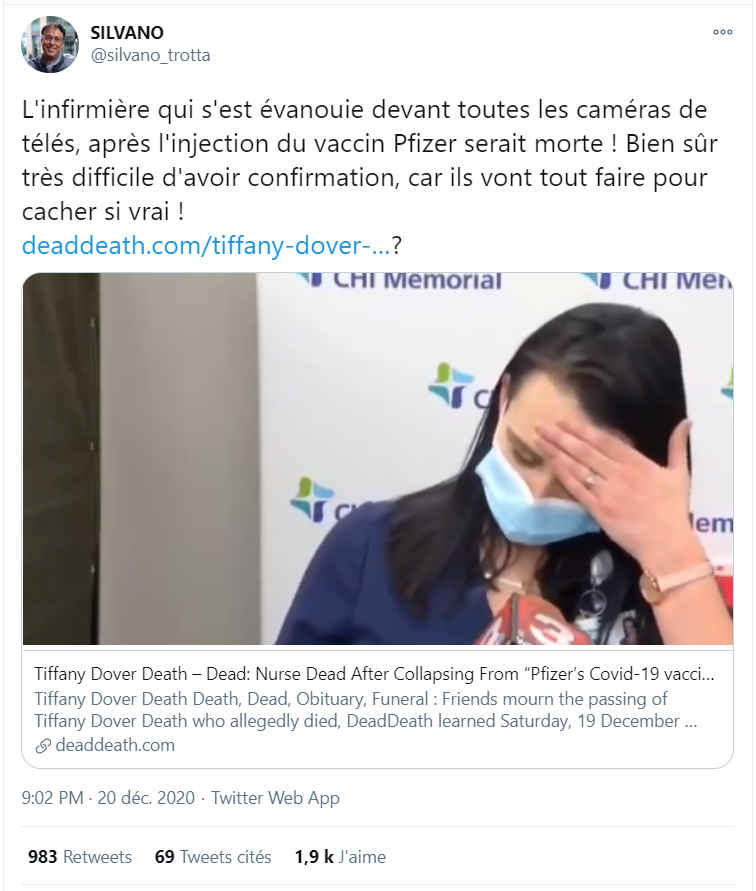This screenshot has width=756, height=891.
Task: Open the @silvano_trotta handle link
Action: pyautogui.click(x=150, y=55)
